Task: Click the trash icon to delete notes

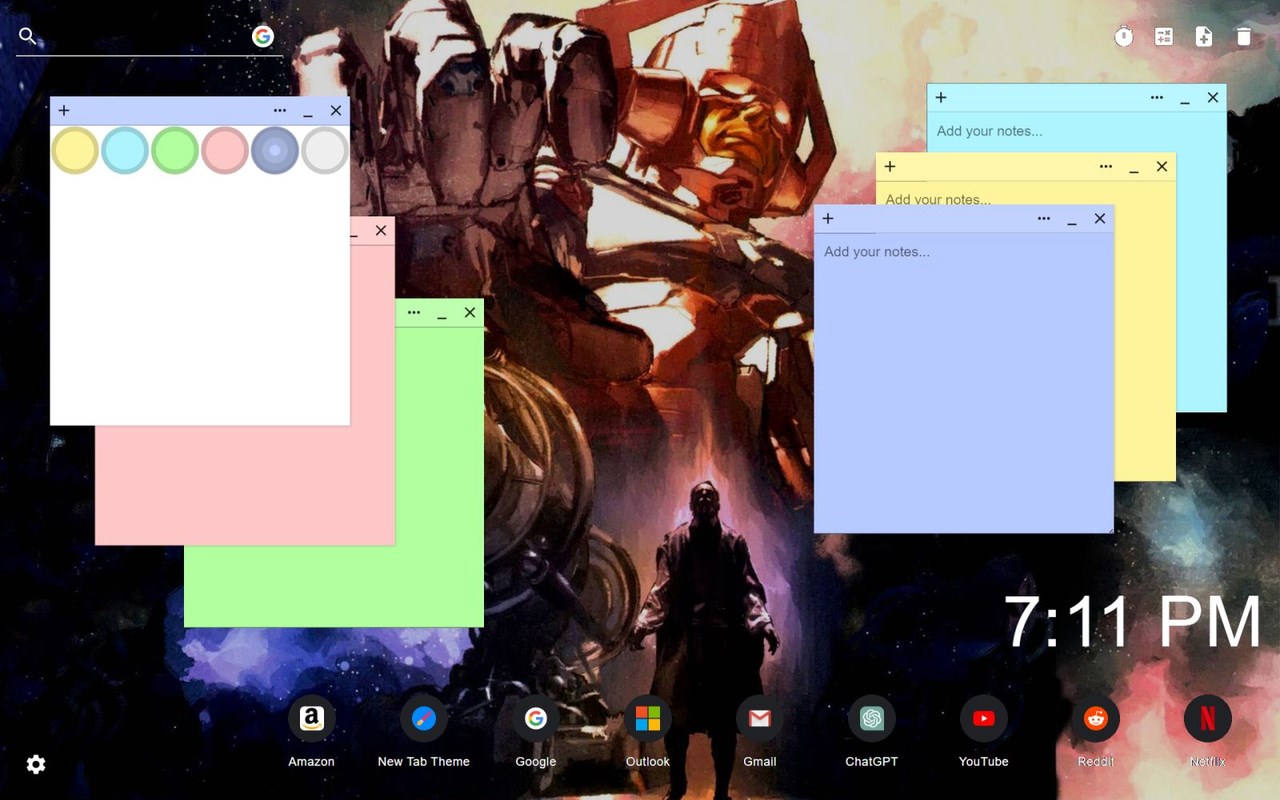Action: pos(1244,37)
